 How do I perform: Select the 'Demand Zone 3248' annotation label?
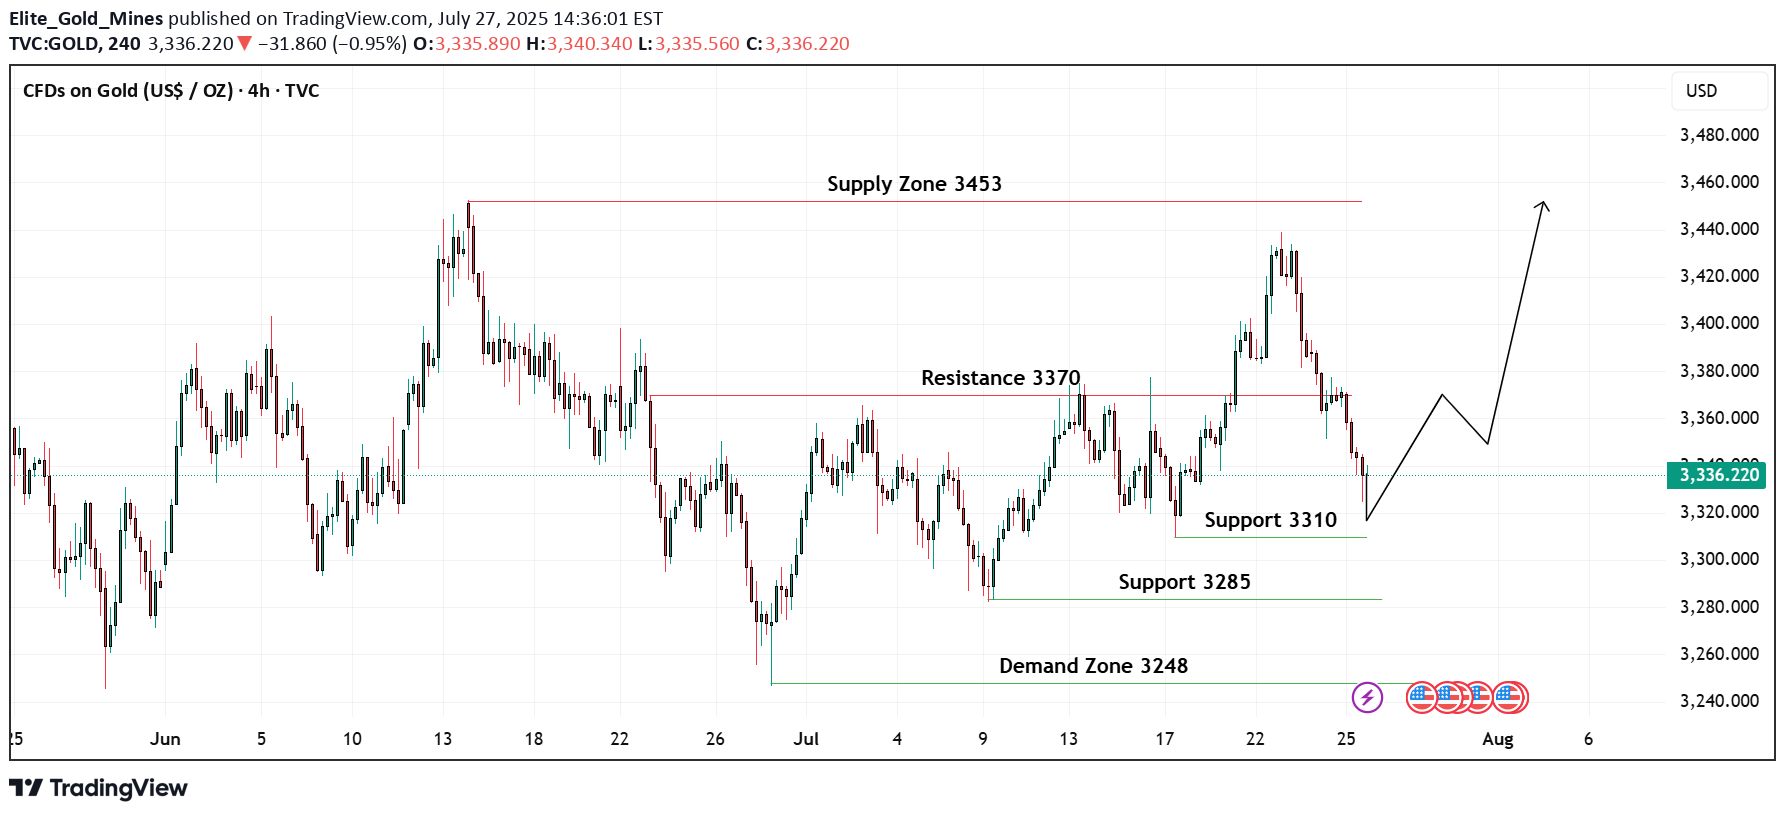click(x=1093, y=666)
